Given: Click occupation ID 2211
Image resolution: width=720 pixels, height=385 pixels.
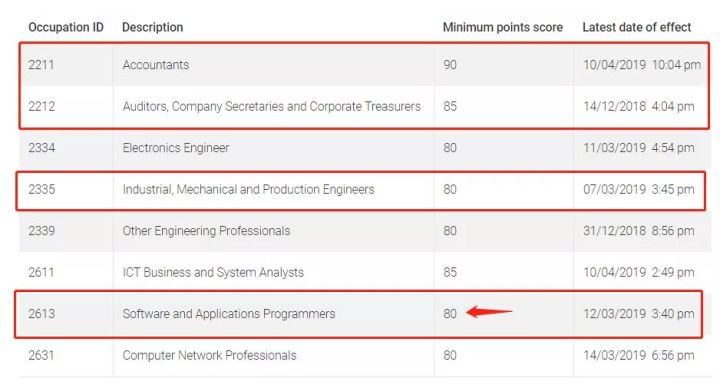Looking at the screenshot, I should click(41, 65).
